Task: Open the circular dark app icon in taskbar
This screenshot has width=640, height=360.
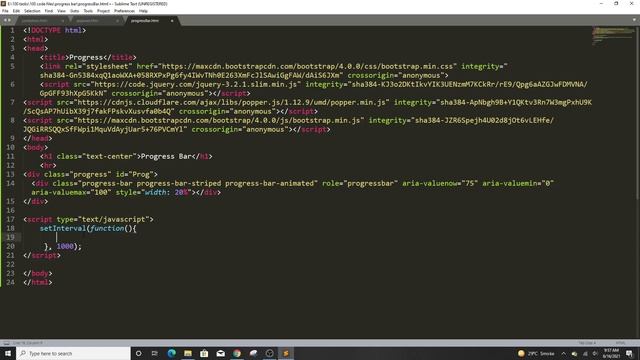Action: [269, 353]
